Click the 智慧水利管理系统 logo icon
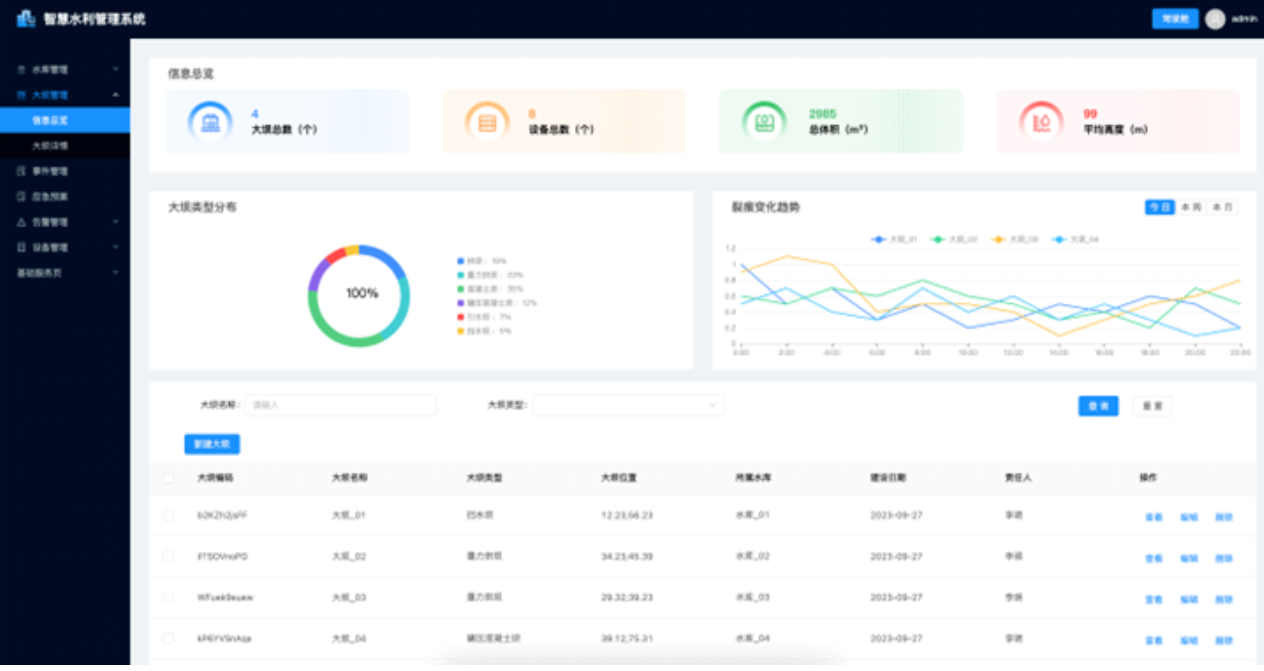 [26, 18]
